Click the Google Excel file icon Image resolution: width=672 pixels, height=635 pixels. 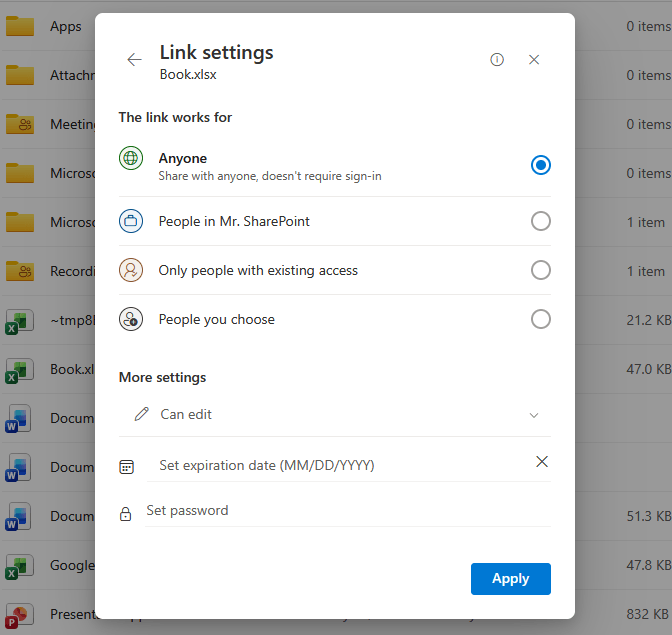coord(19,567)
